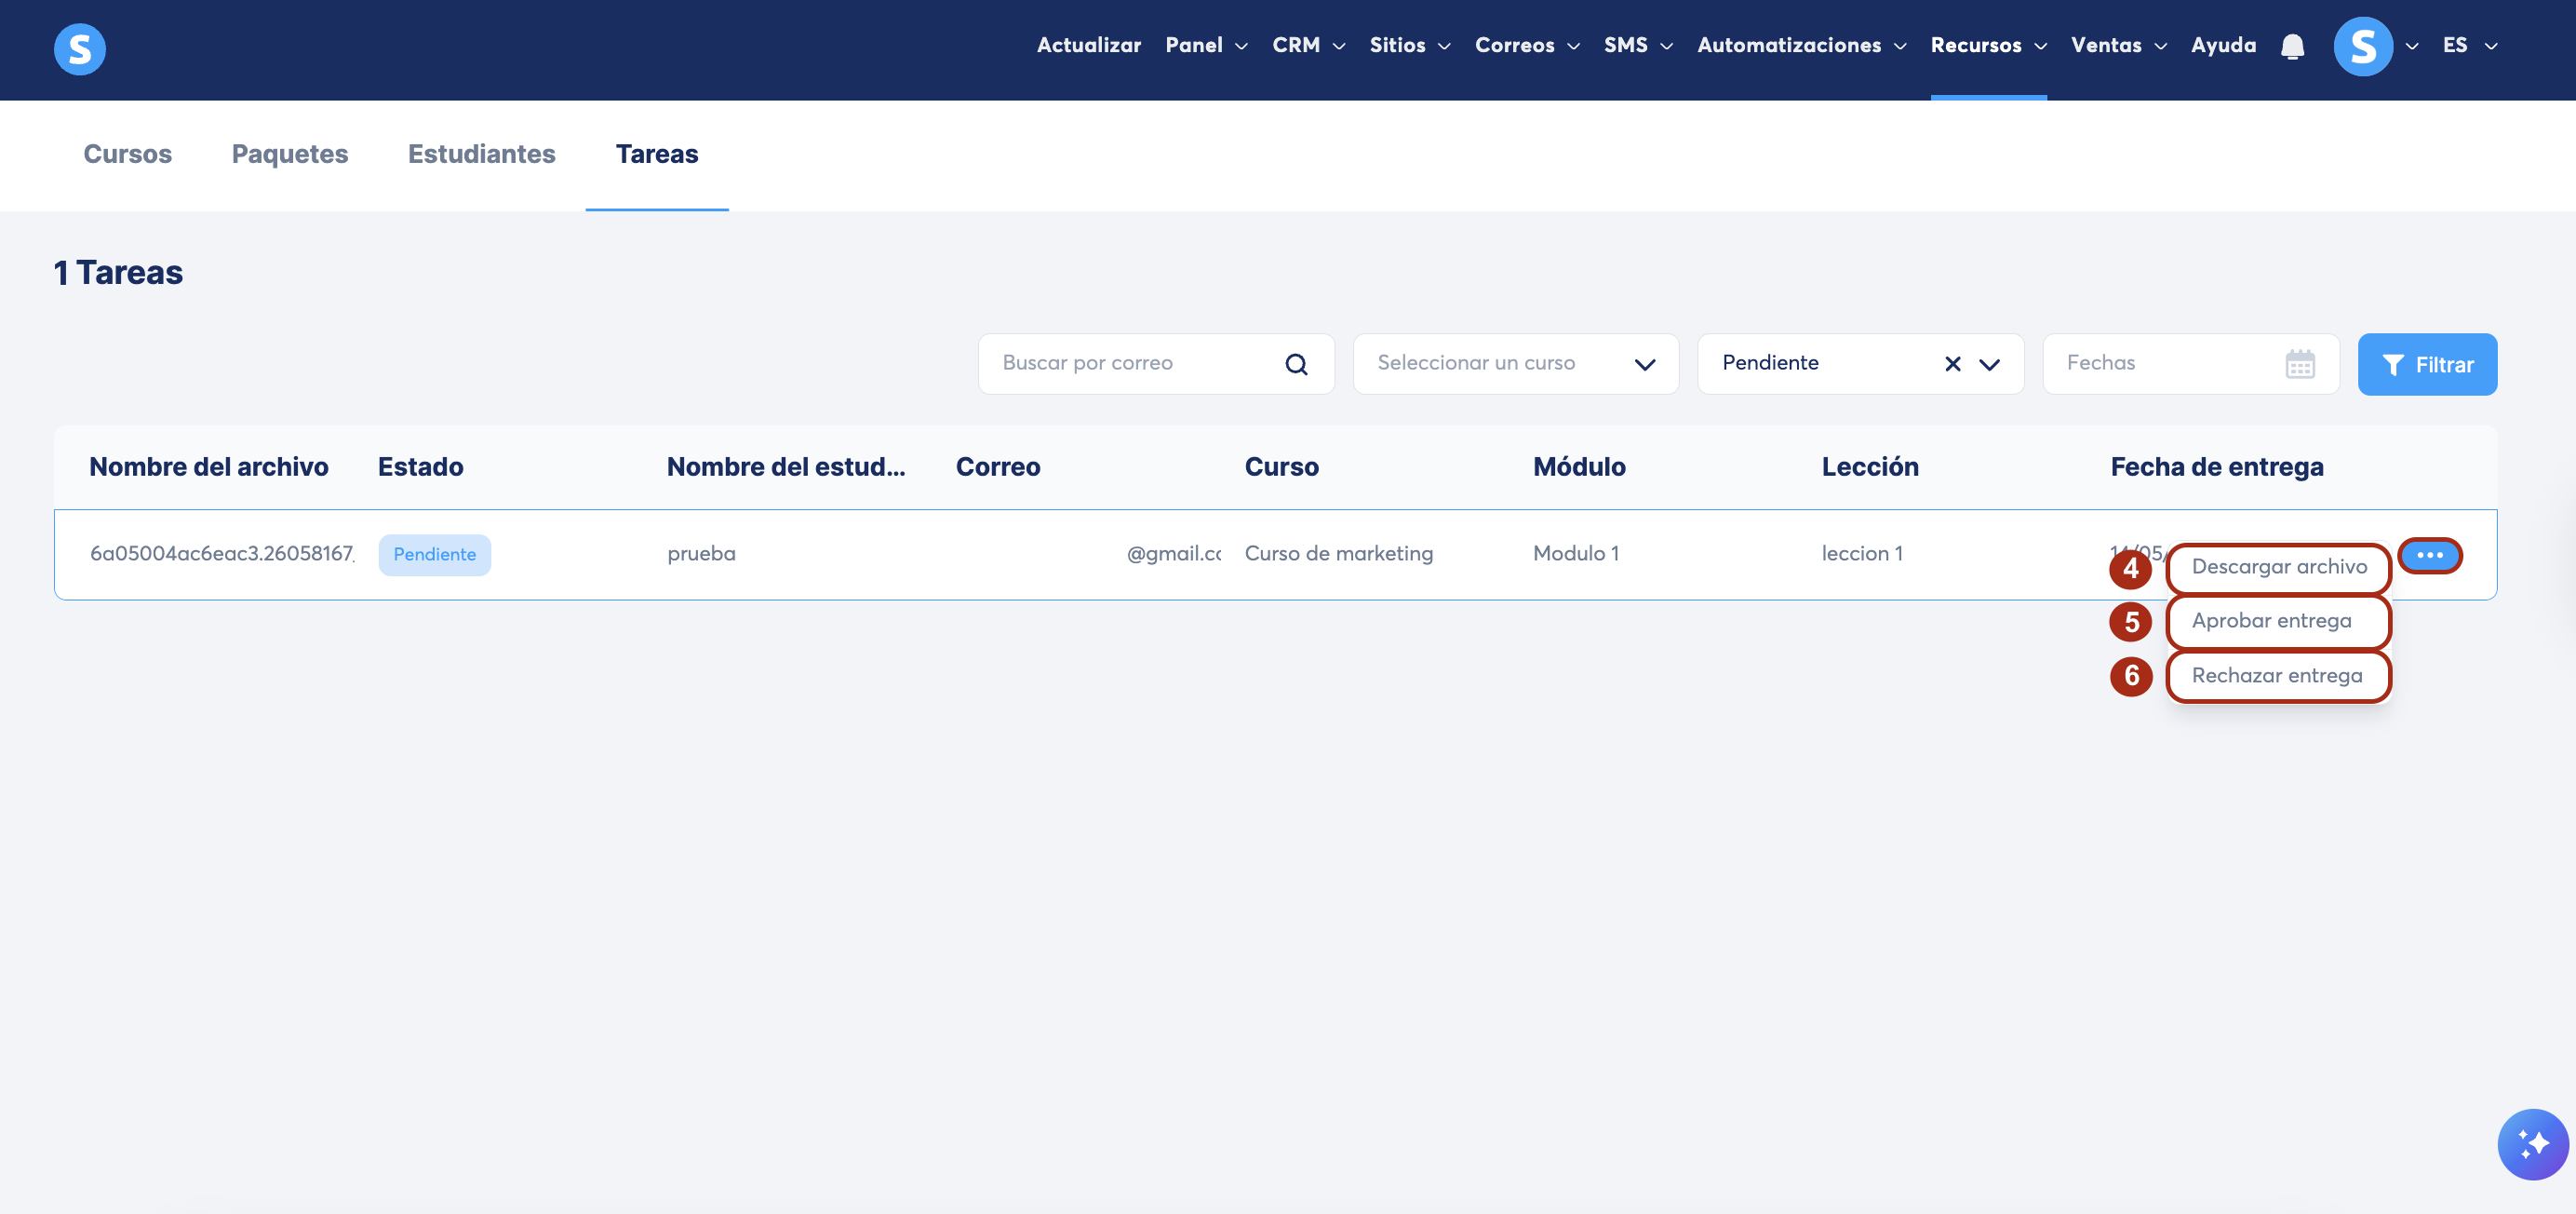Switch to the Estudiantes tab
Image resolution: width=2576 pixels, height=1214 pixels.
pos(481,154)
